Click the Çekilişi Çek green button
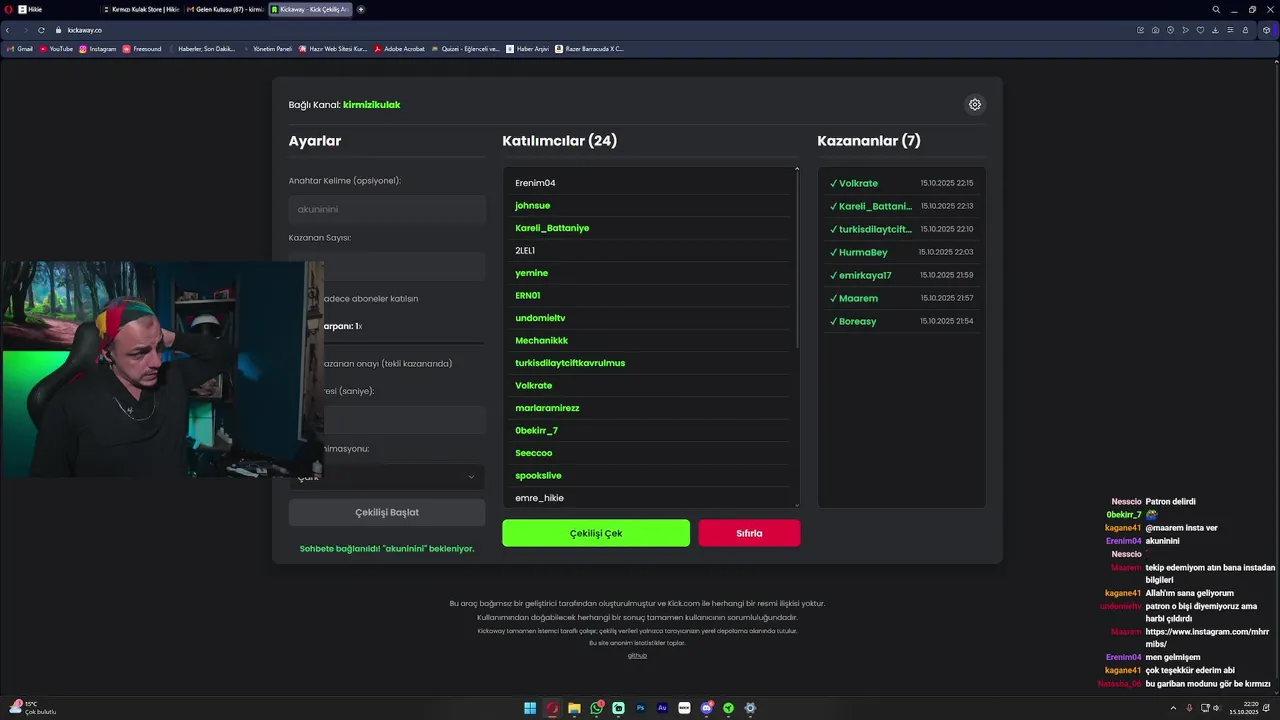The height and width of the screenshot is (720, 1280). [x=596, y=533]
